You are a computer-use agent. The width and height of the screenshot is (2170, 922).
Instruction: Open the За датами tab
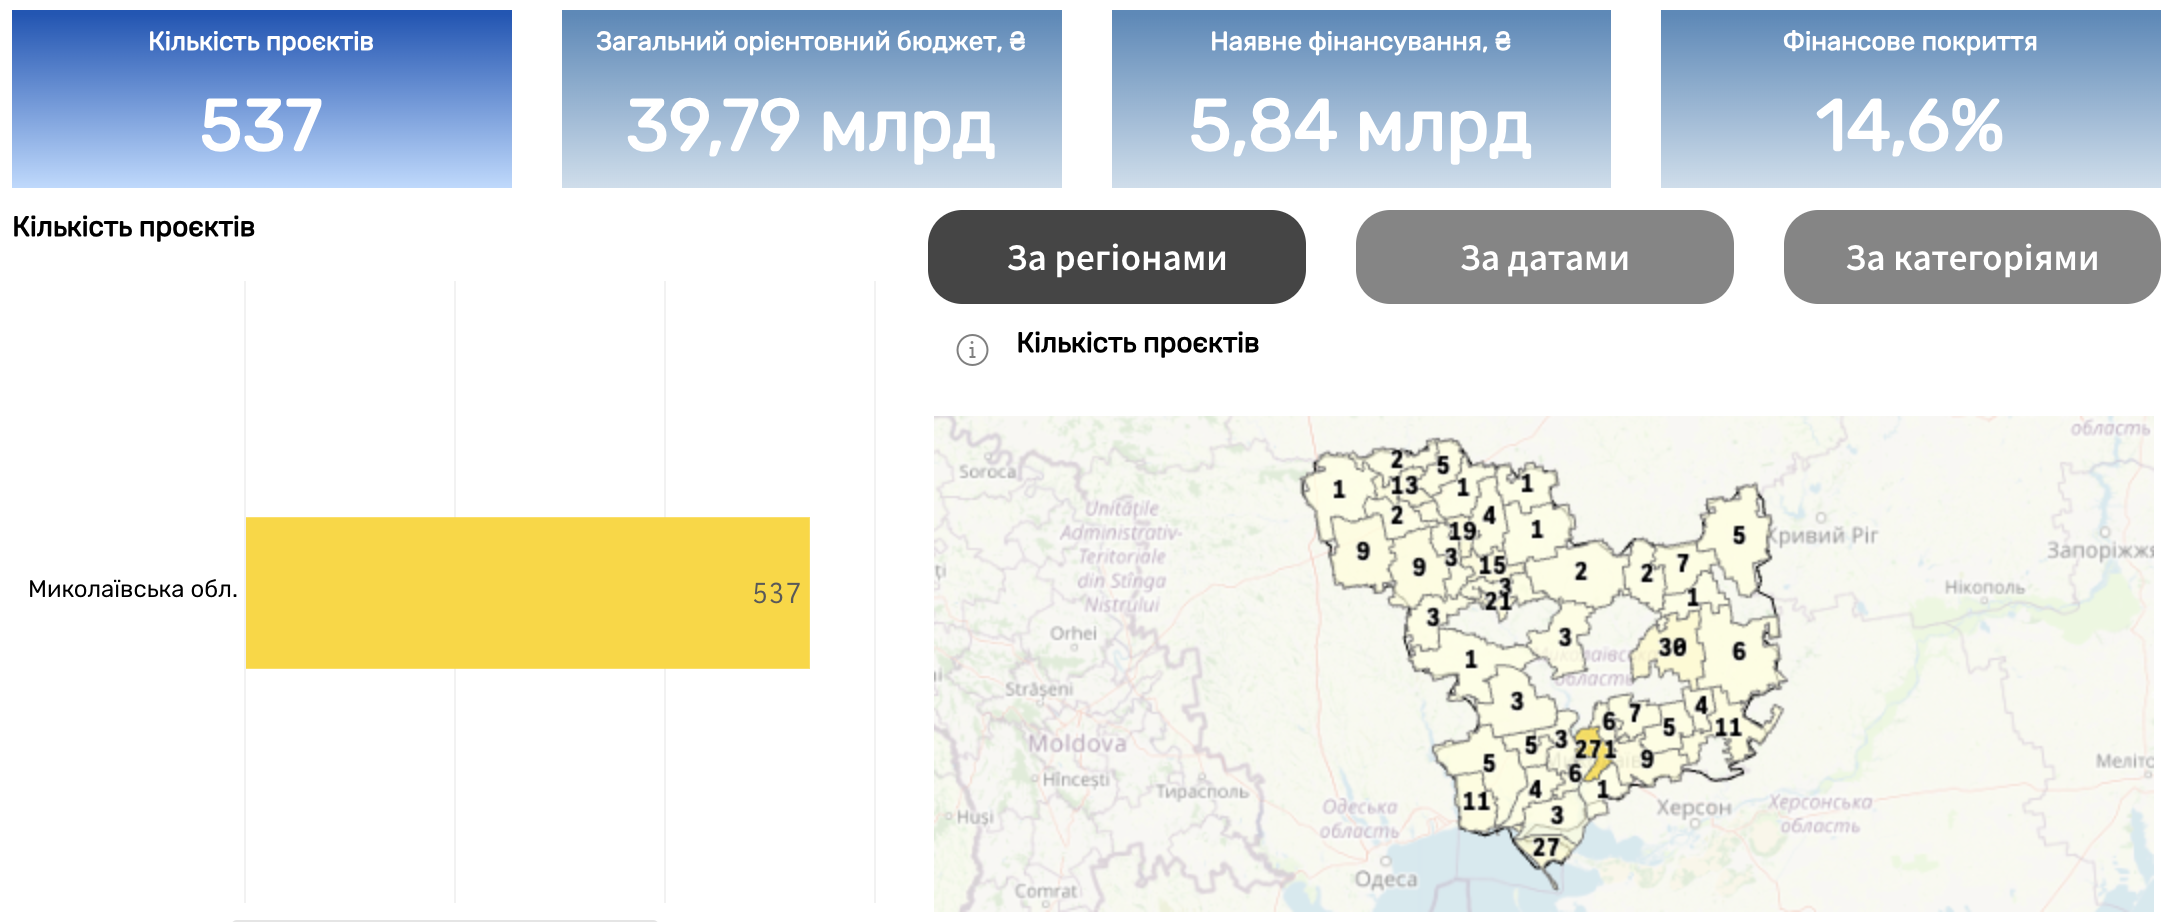(x=1544, y=258)
